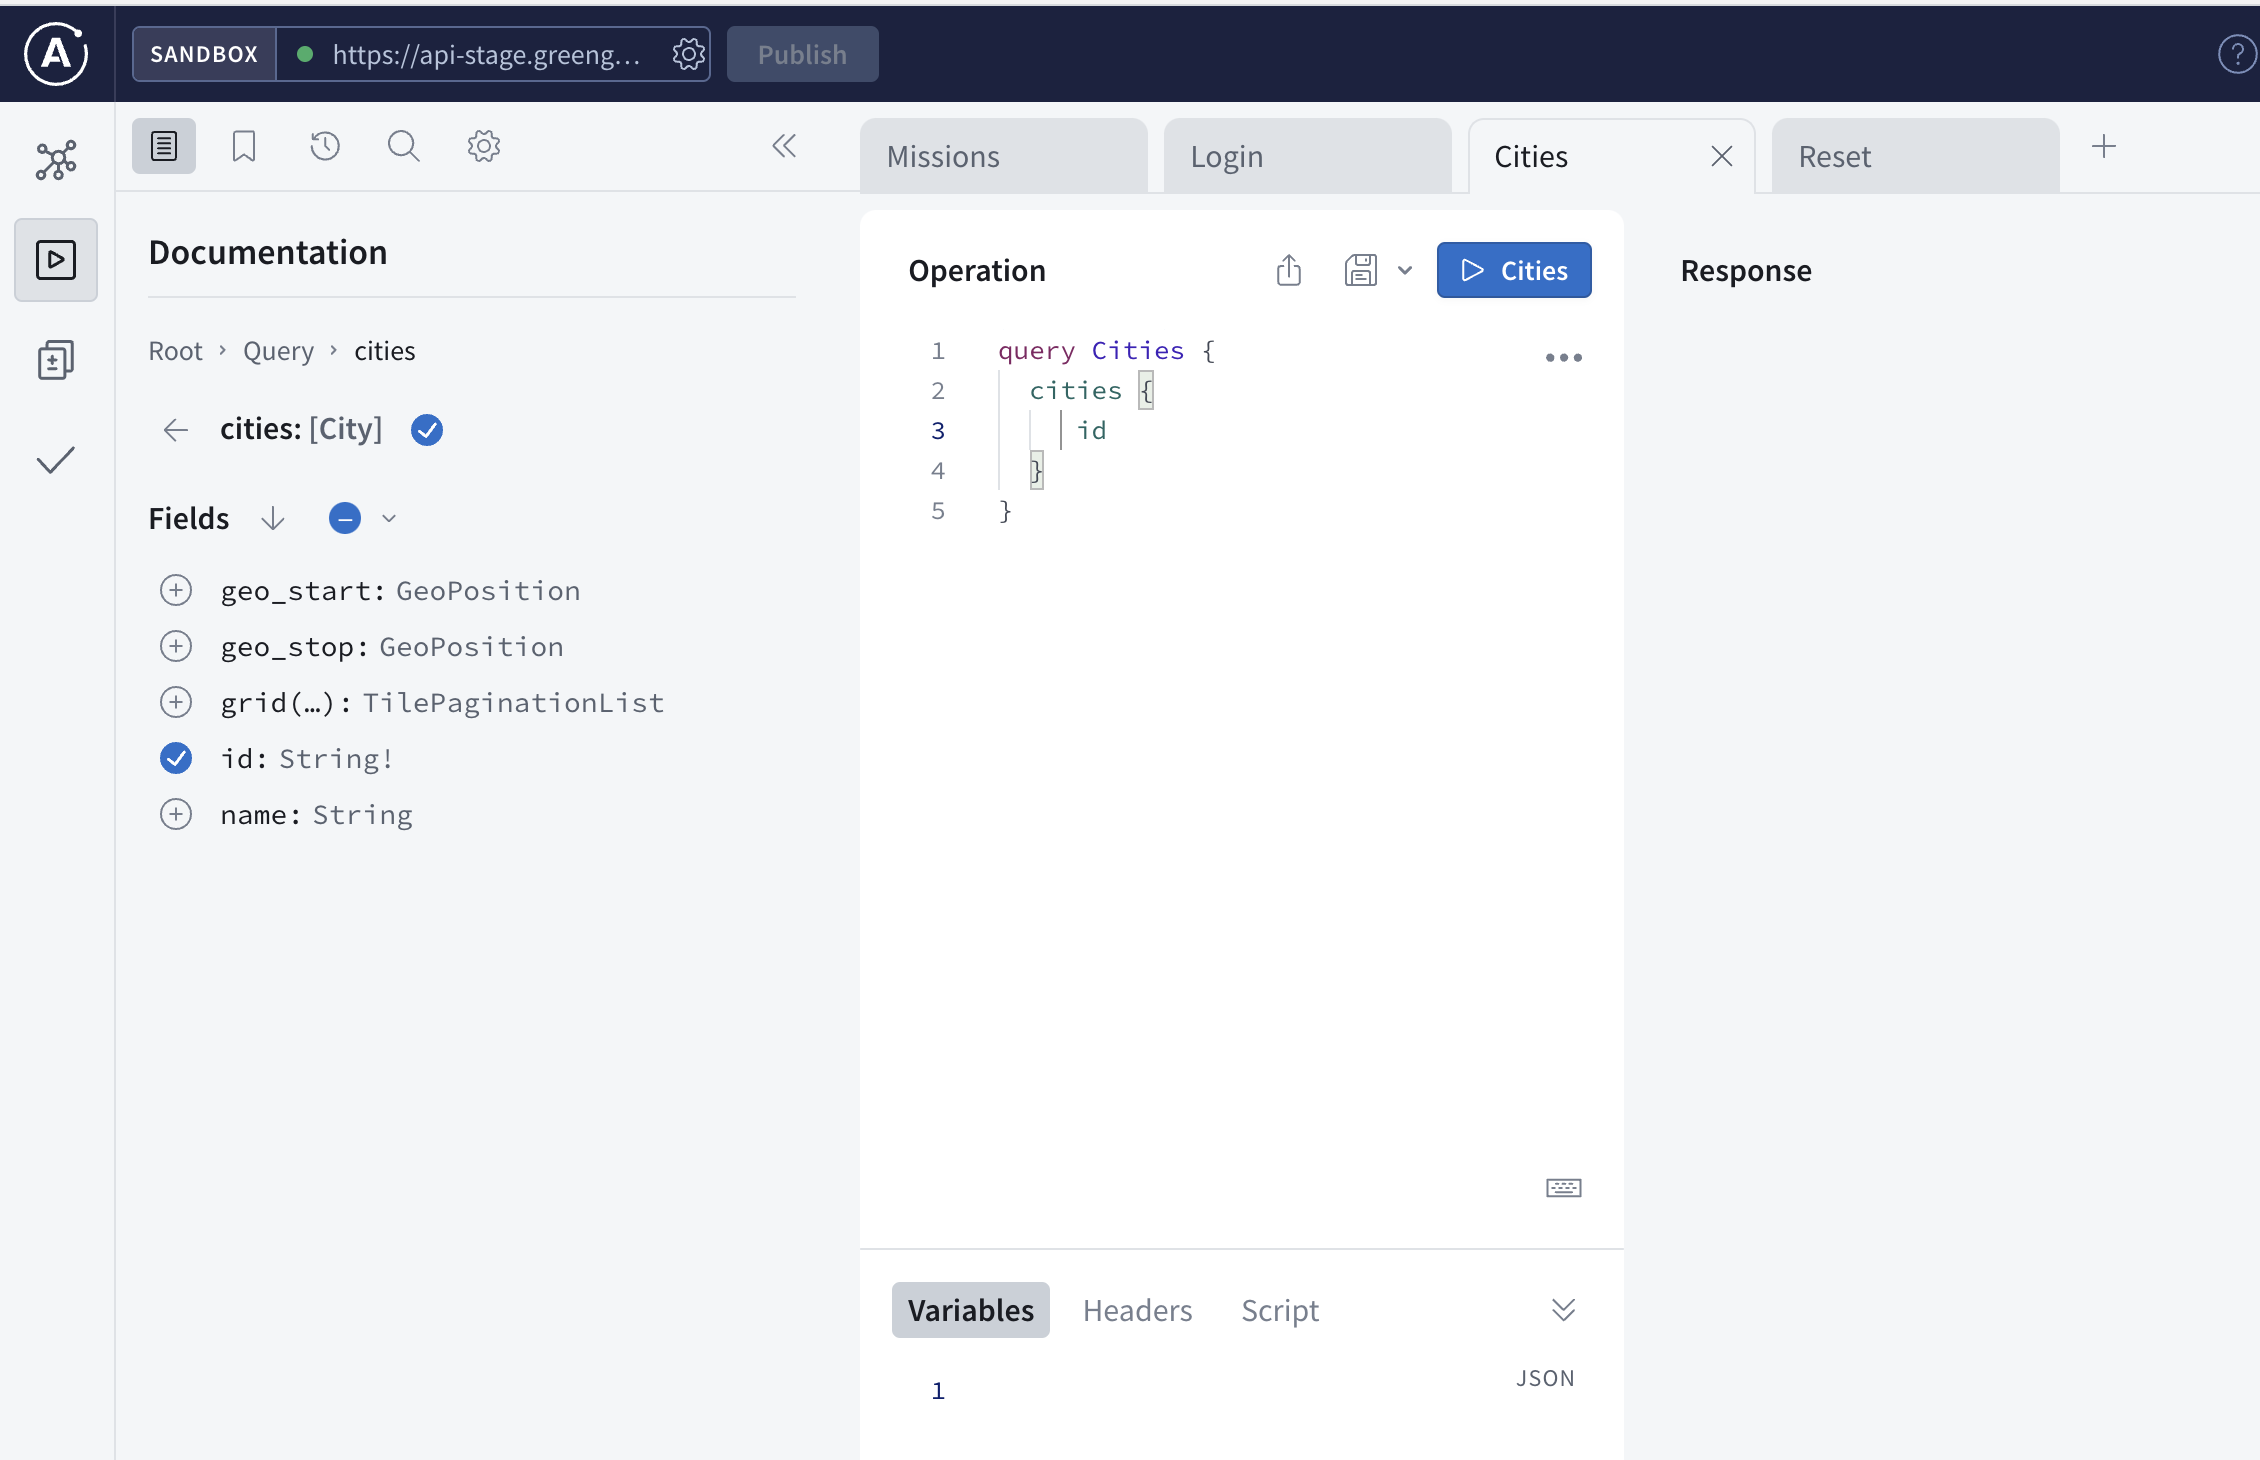
Task: Open fields selection options chevron
Action: click(x=389, y=518)
